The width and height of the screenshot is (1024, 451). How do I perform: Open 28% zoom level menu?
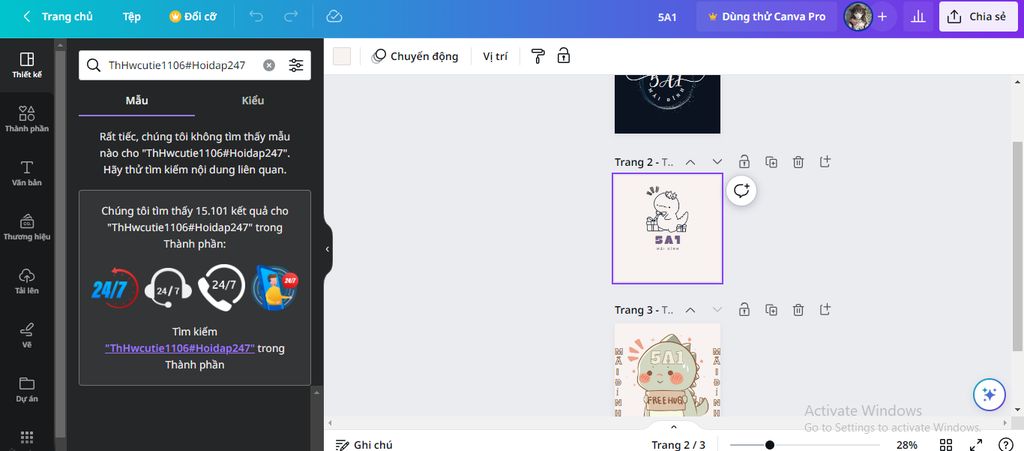click(x=906, y=445)
